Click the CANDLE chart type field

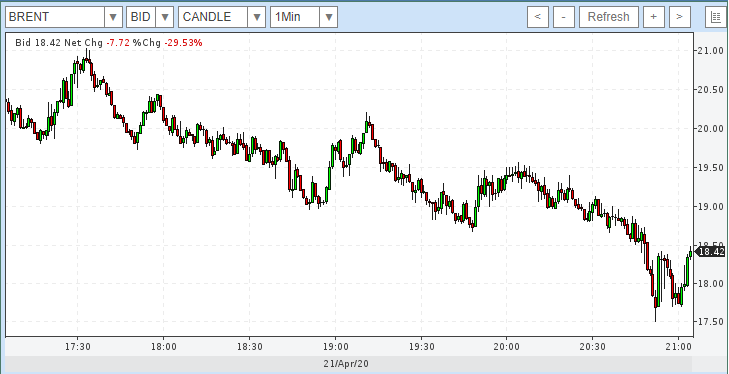pos(213,17)
